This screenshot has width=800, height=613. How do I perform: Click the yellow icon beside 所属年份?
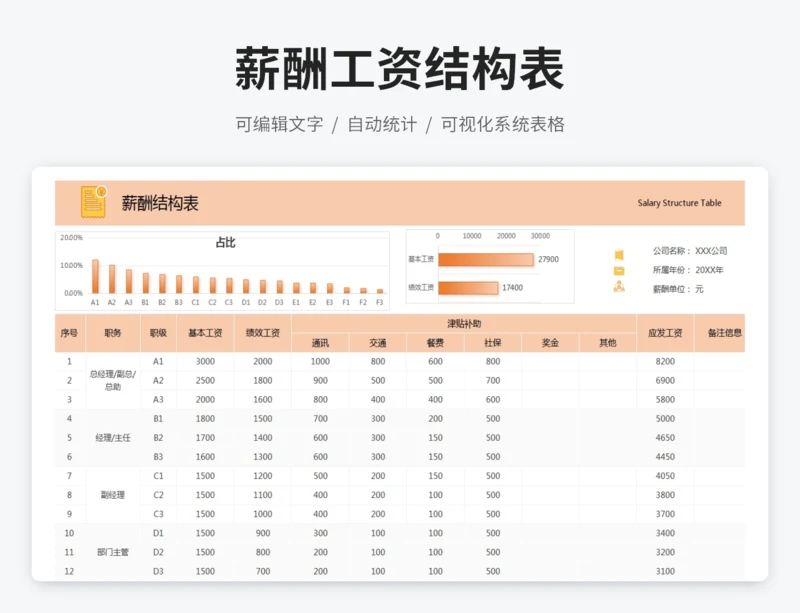click(x=619, y=271)
